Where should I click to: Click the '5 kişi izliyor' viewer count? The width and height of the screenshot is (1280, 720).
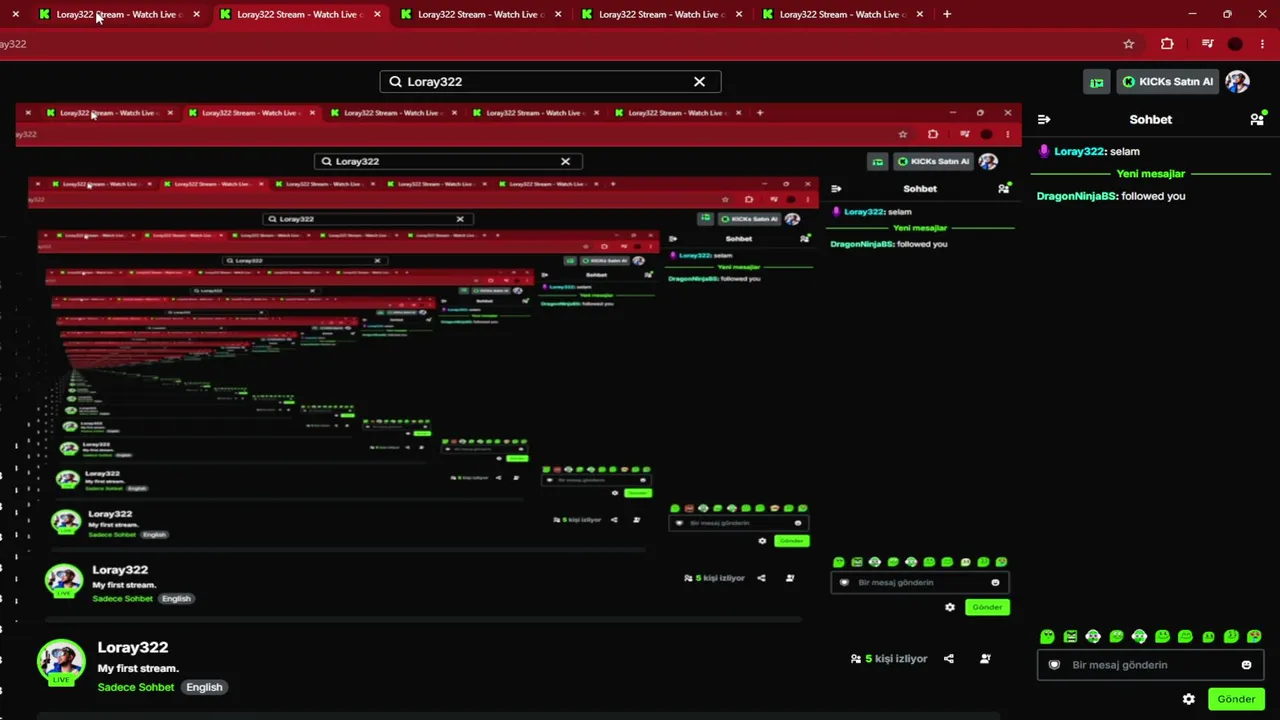(x=896, y=659)
